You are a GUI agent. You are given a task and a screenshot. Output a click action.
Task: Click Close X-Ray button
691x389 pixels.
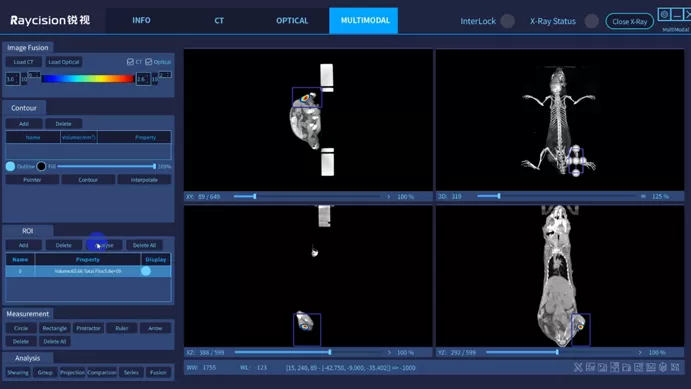(629, 21)
